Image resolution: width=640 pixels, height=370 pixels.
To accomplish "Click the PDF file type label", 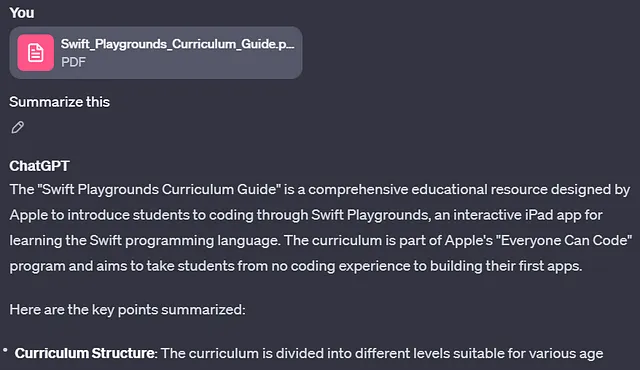I will [73, 62].
